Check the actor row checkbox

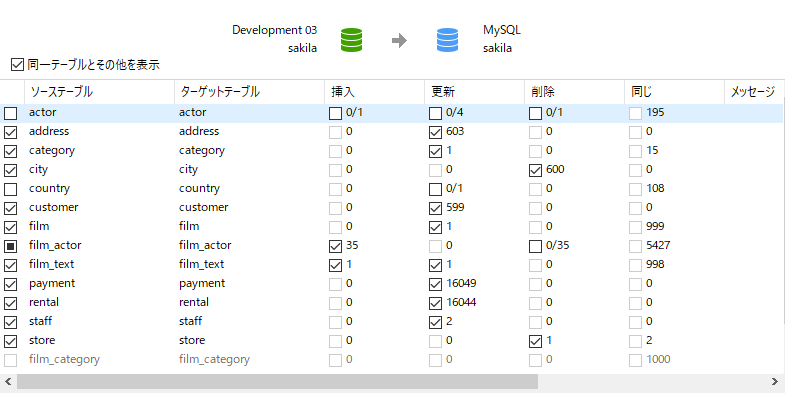[11, 114]
